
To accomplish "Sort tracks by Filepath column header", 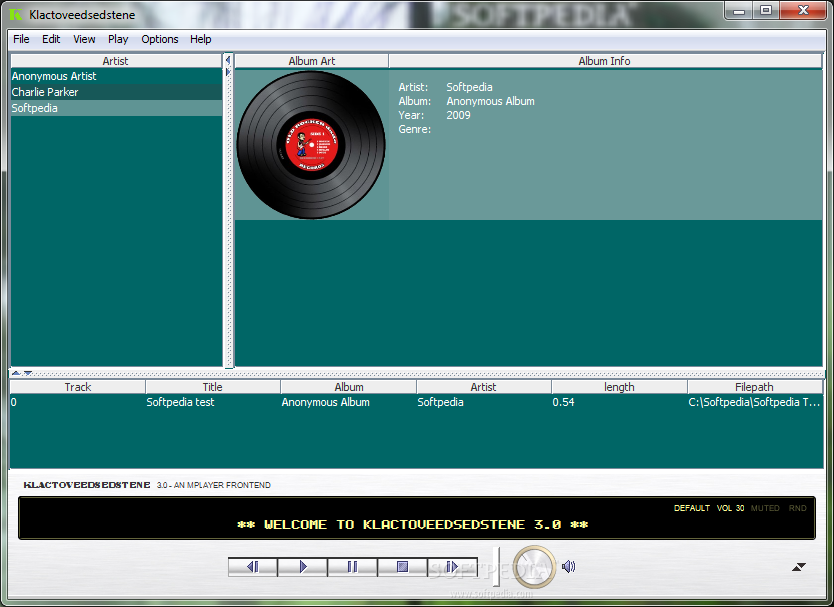I will pyautogui.click(x=754, y=387).
